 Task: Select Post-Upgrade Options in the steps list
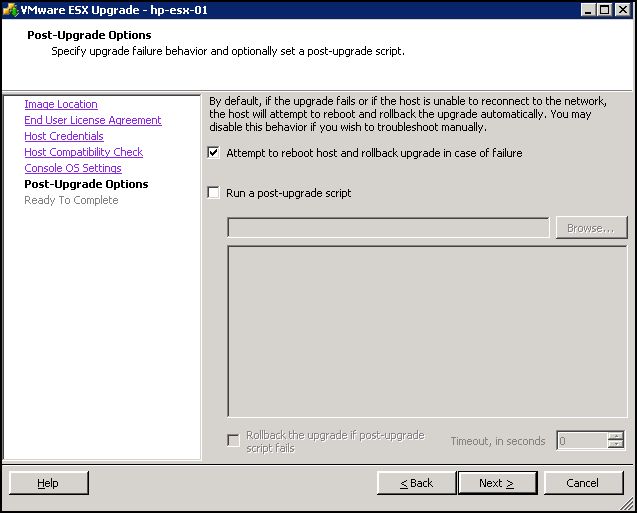click(86, 184)
